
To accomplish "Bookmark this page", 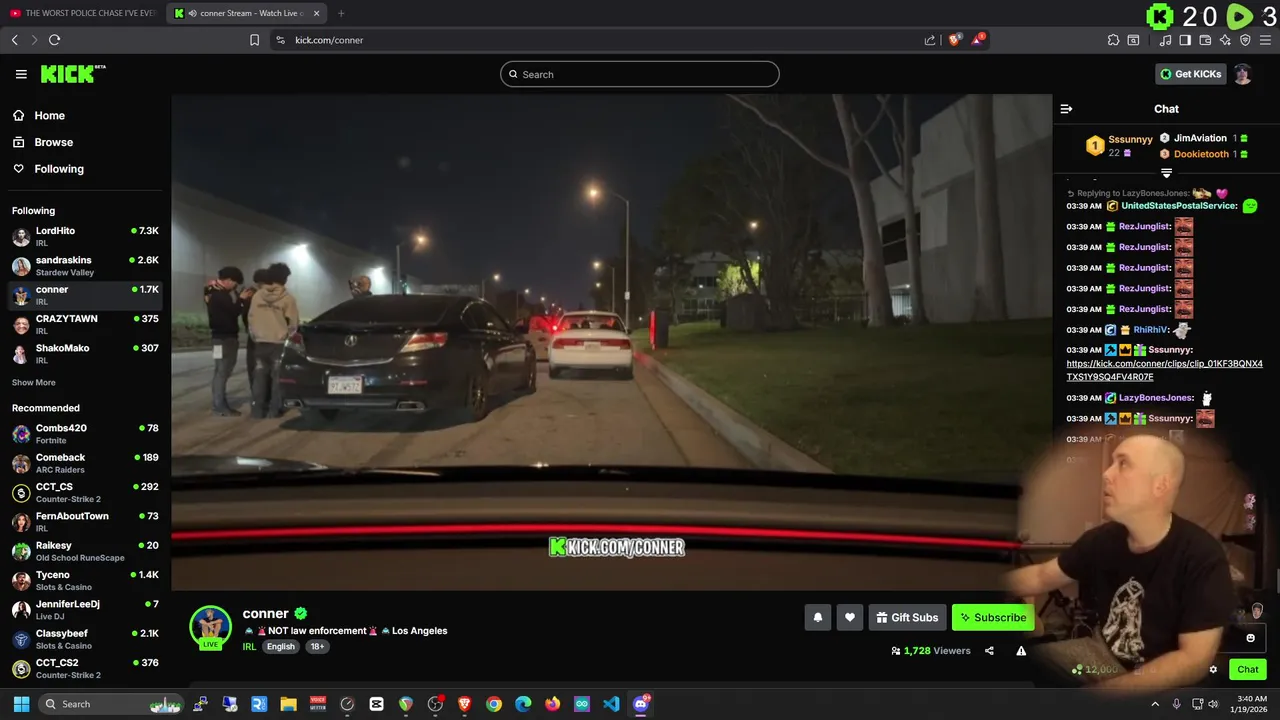I will point(254,40).
